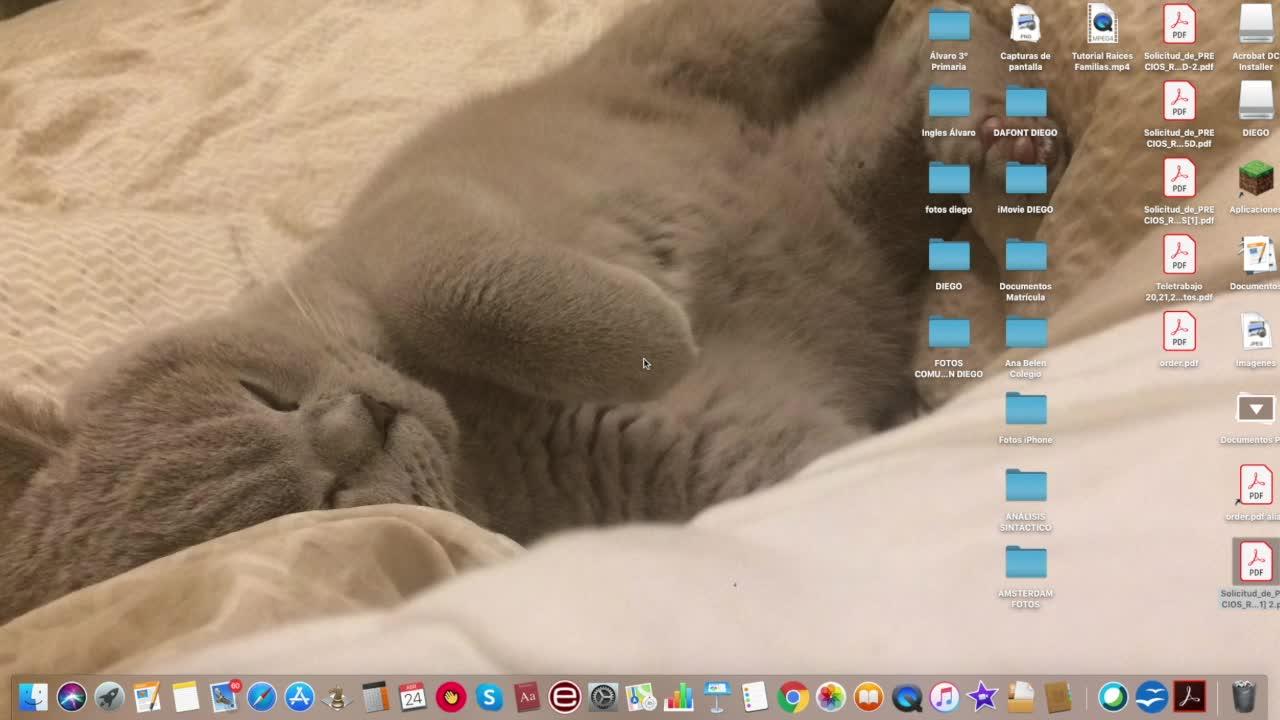The width and height of the screenshot is (1280, 720).
Task: Open the brown address book app
Action: point(1059,696)
